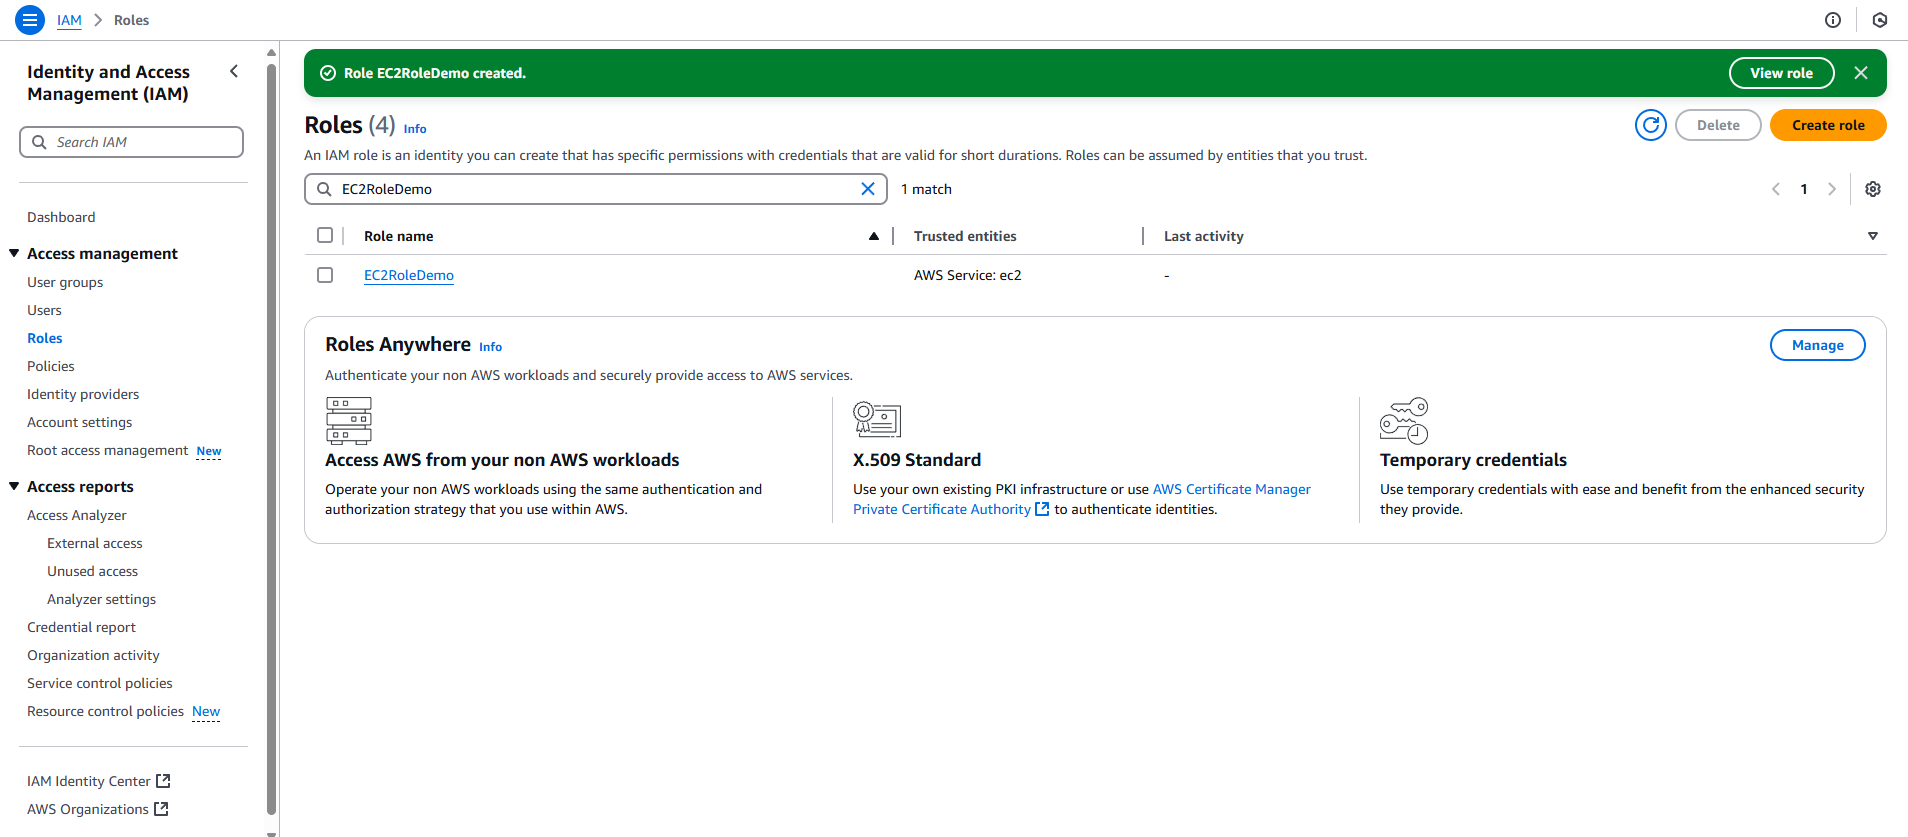This screenshot has height=837, width=1908.
Task: Open the hamburger navigation menu icon
Action: tap(30, 20)
